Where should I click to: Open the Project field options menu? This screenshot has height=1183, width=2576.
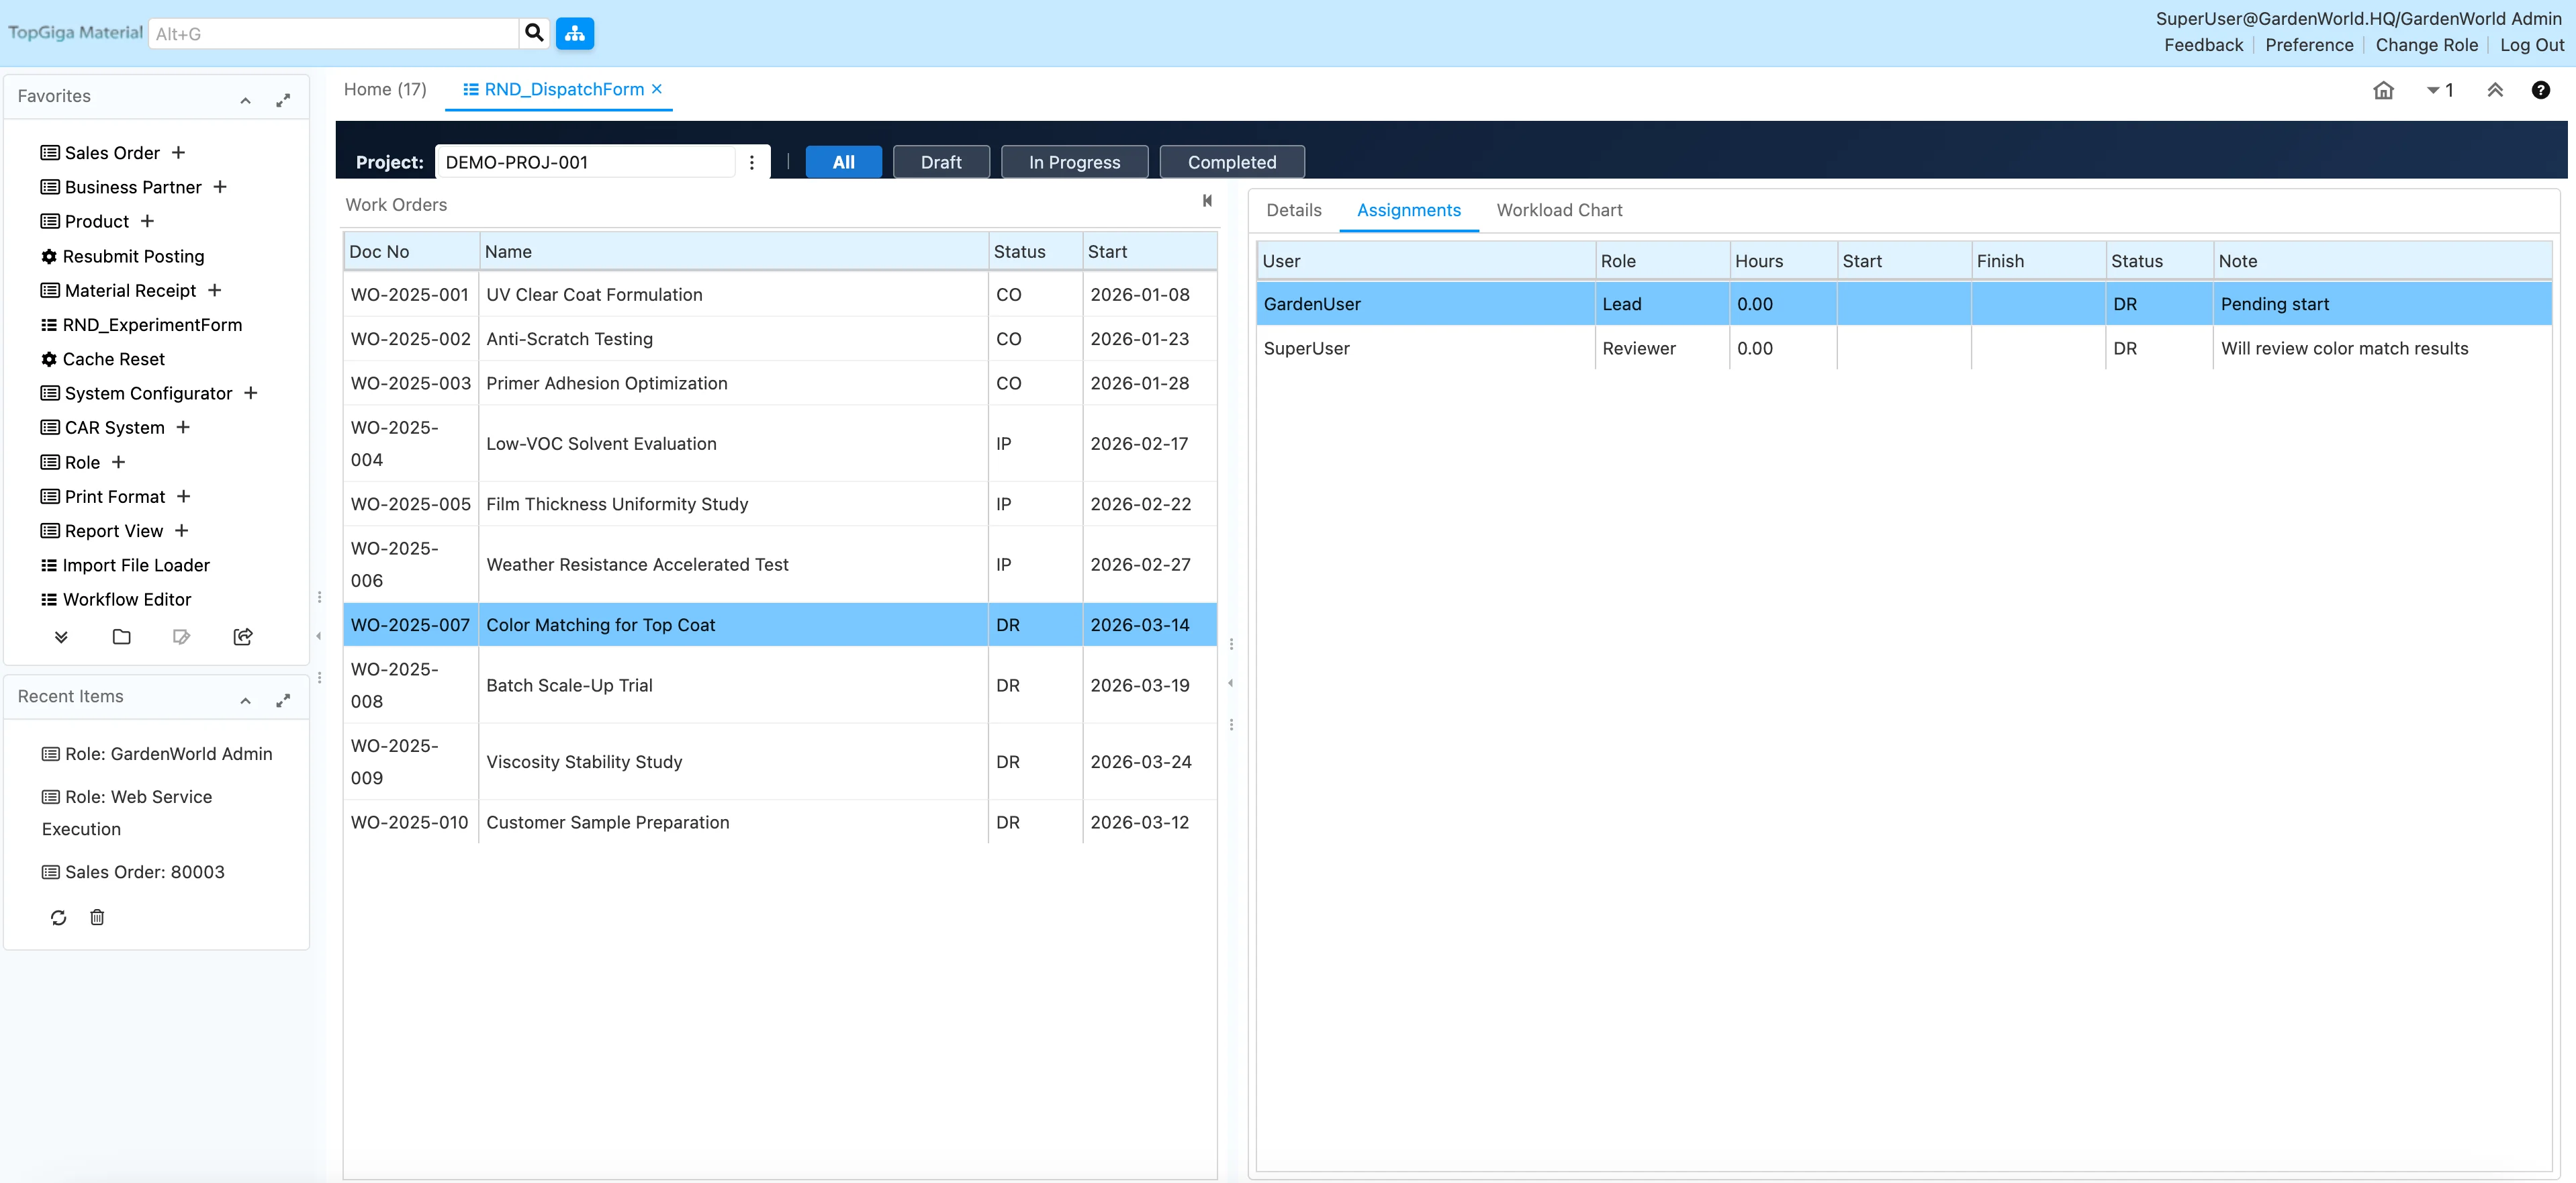pos(752,162)
